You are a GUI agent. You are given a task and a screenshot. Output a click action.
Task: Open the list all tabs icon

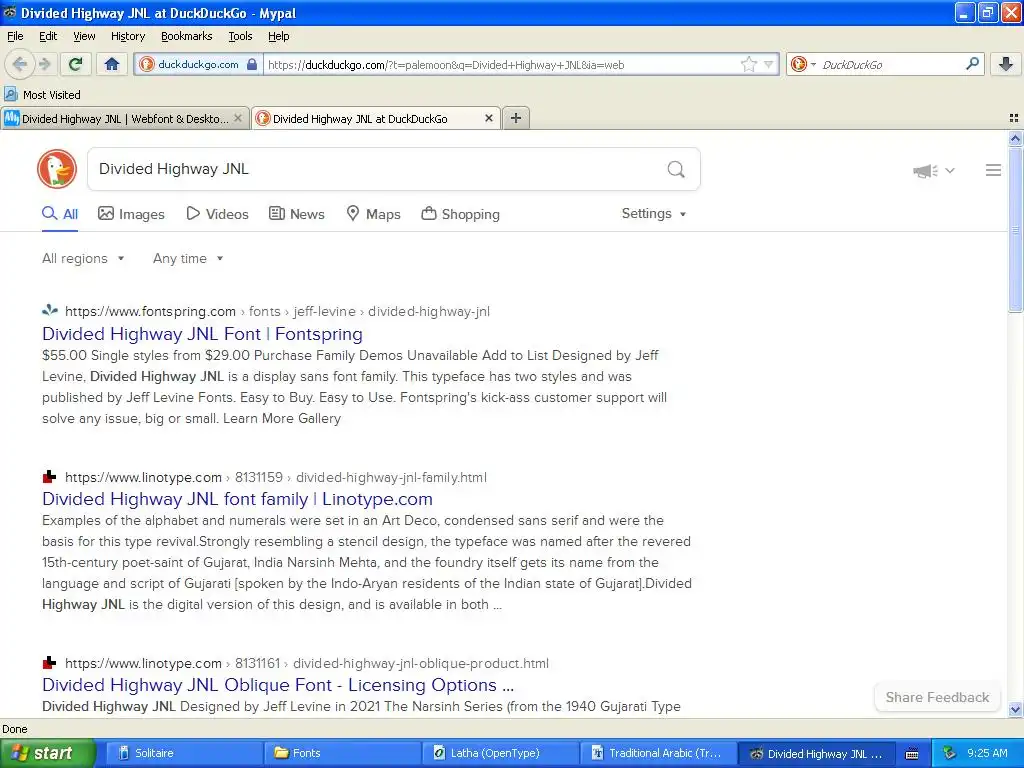coord(1014,118)
